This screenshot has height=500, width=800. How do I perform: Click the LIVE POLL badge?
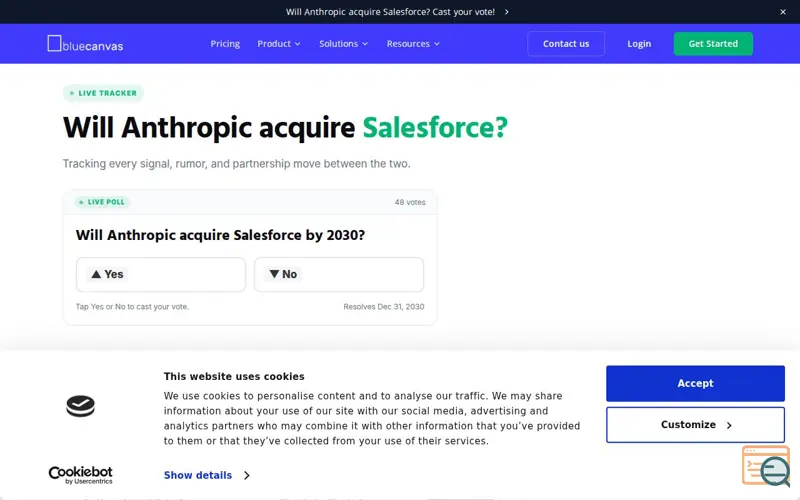click(x=102, y=202)
